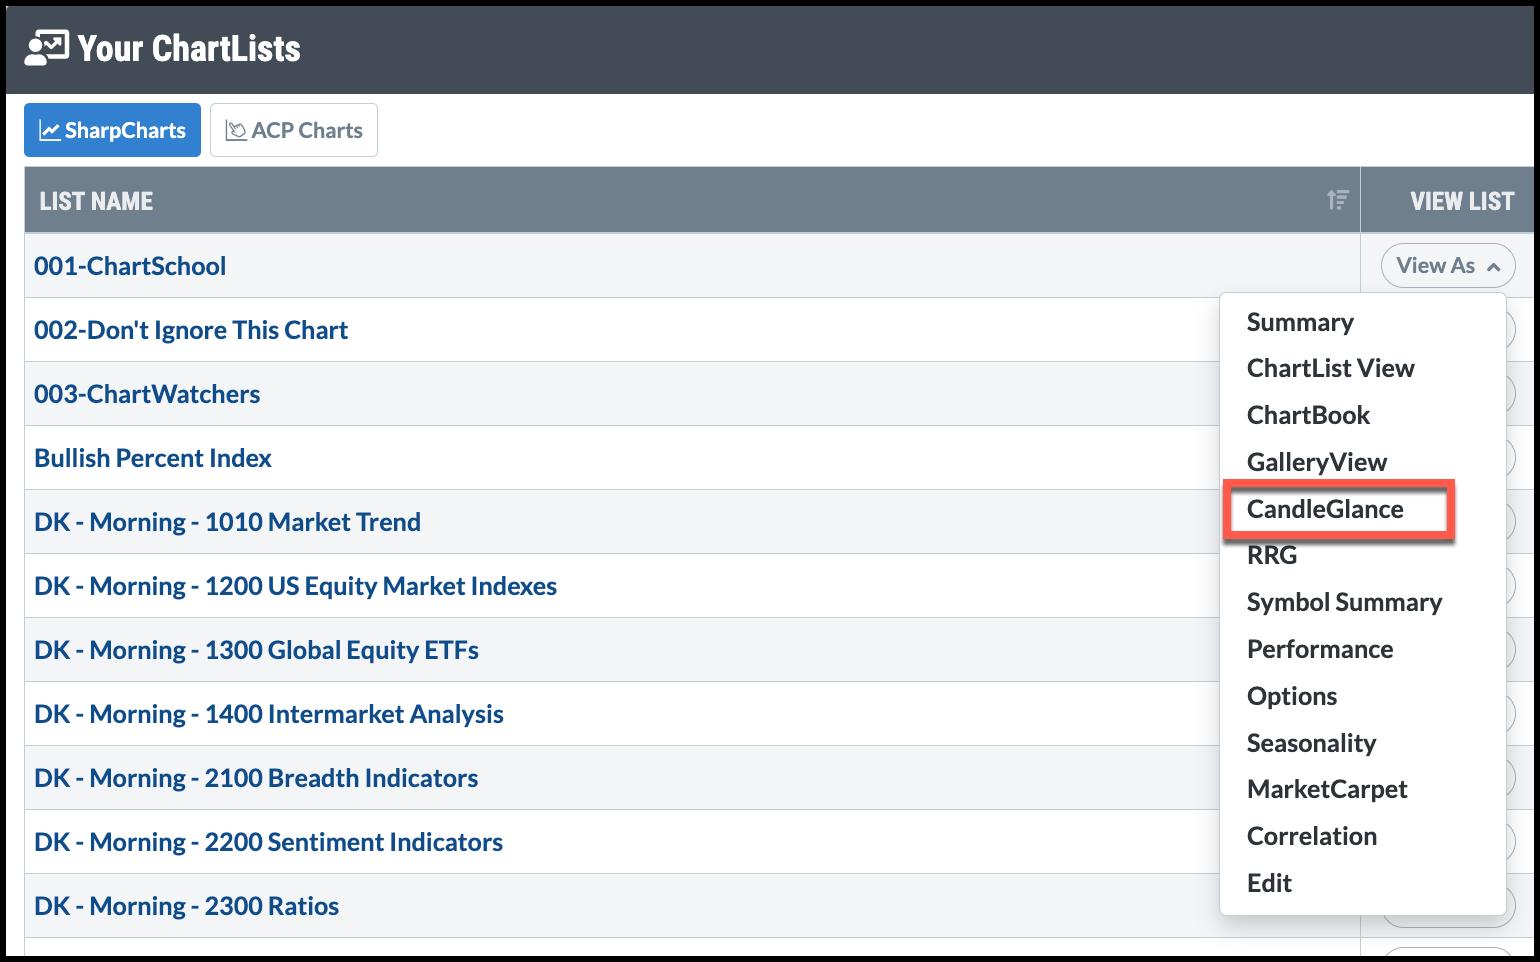1540x962 pixels.
Task: Select Performance in the View As menu
Action: tap(1319, 649)
